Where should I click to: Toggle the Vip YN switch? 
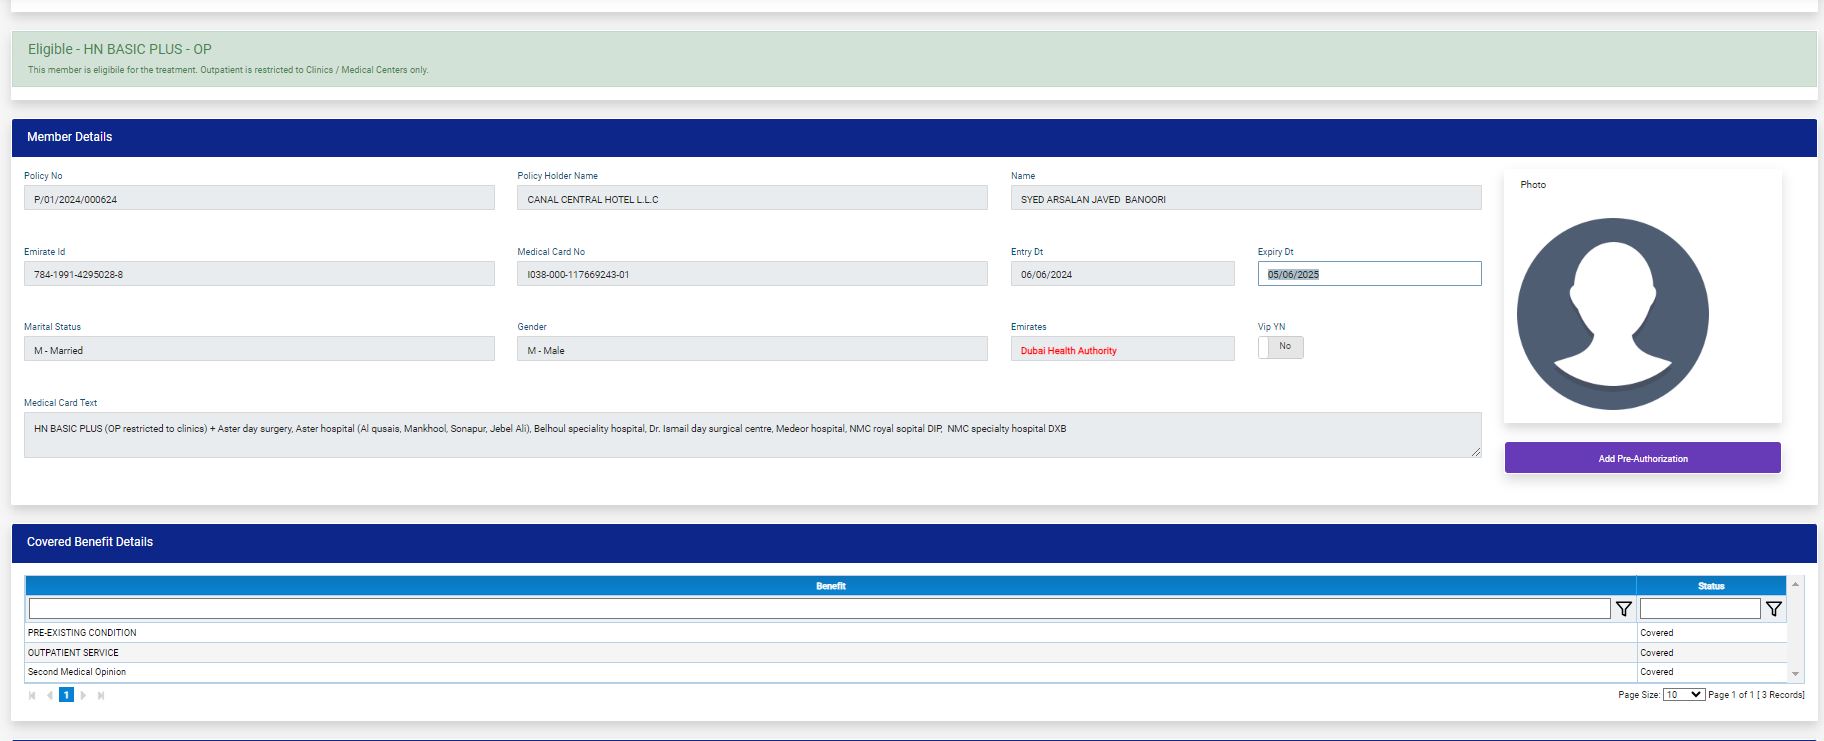(x=1280, y=347)
